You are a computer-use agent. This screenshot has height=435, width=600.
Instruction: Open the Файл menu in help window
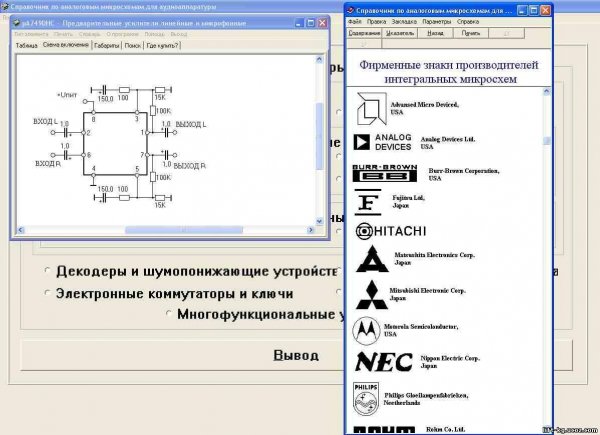(355, 22)
